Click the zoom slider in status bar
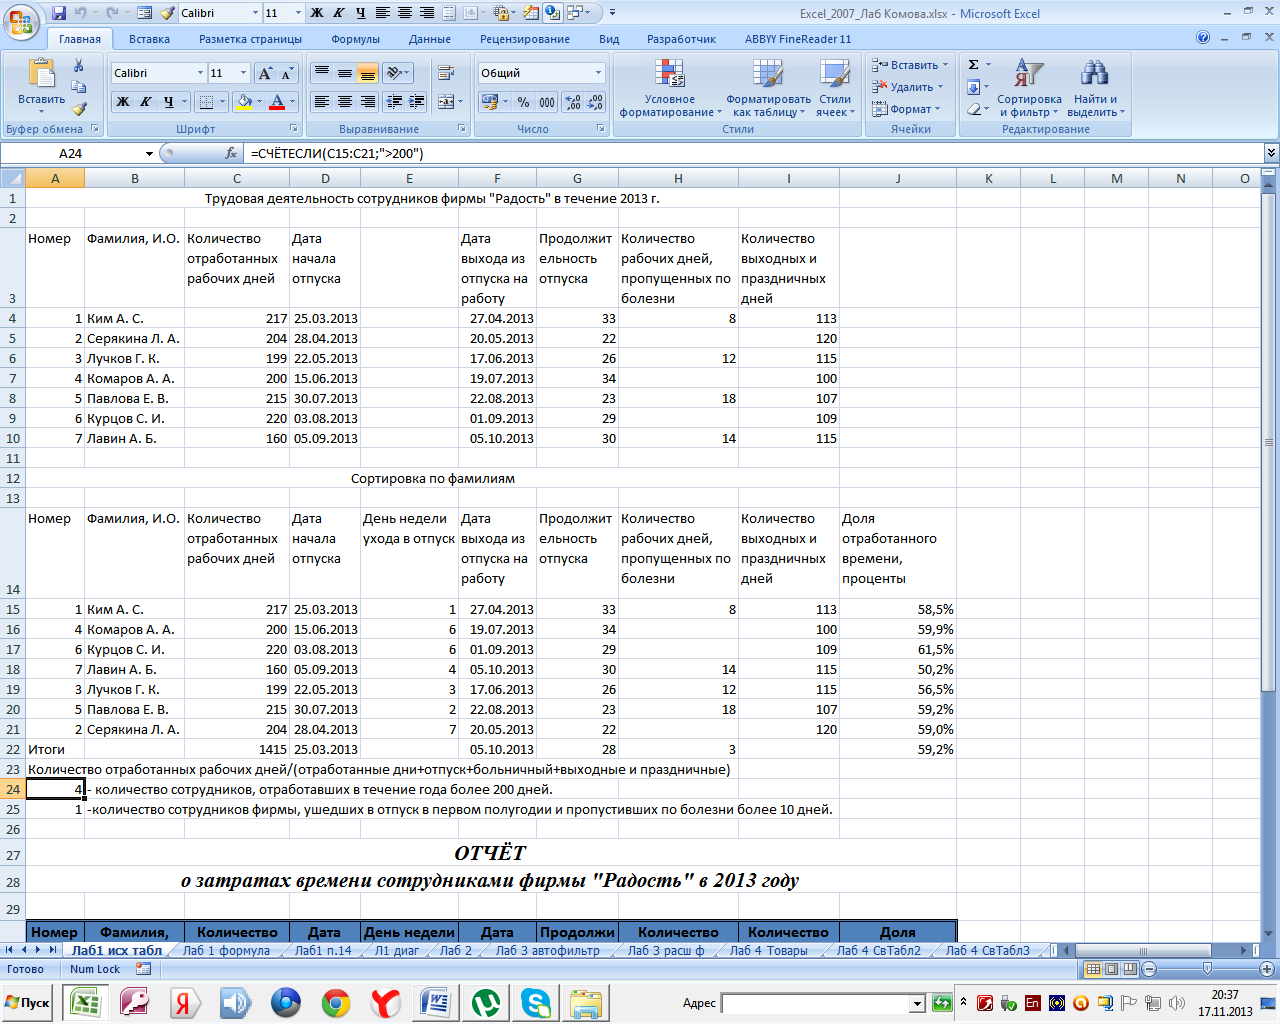Viewport: 1280px width, 1024px height. coord(1207,969)
